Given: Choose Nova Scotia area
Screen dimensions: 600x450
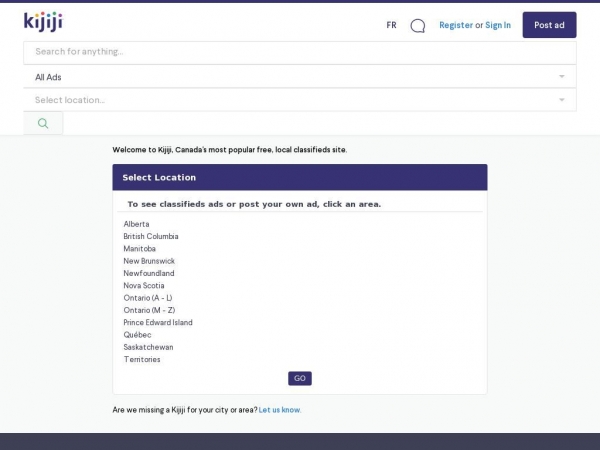Looking at the screenshot, I should (143, 285).
